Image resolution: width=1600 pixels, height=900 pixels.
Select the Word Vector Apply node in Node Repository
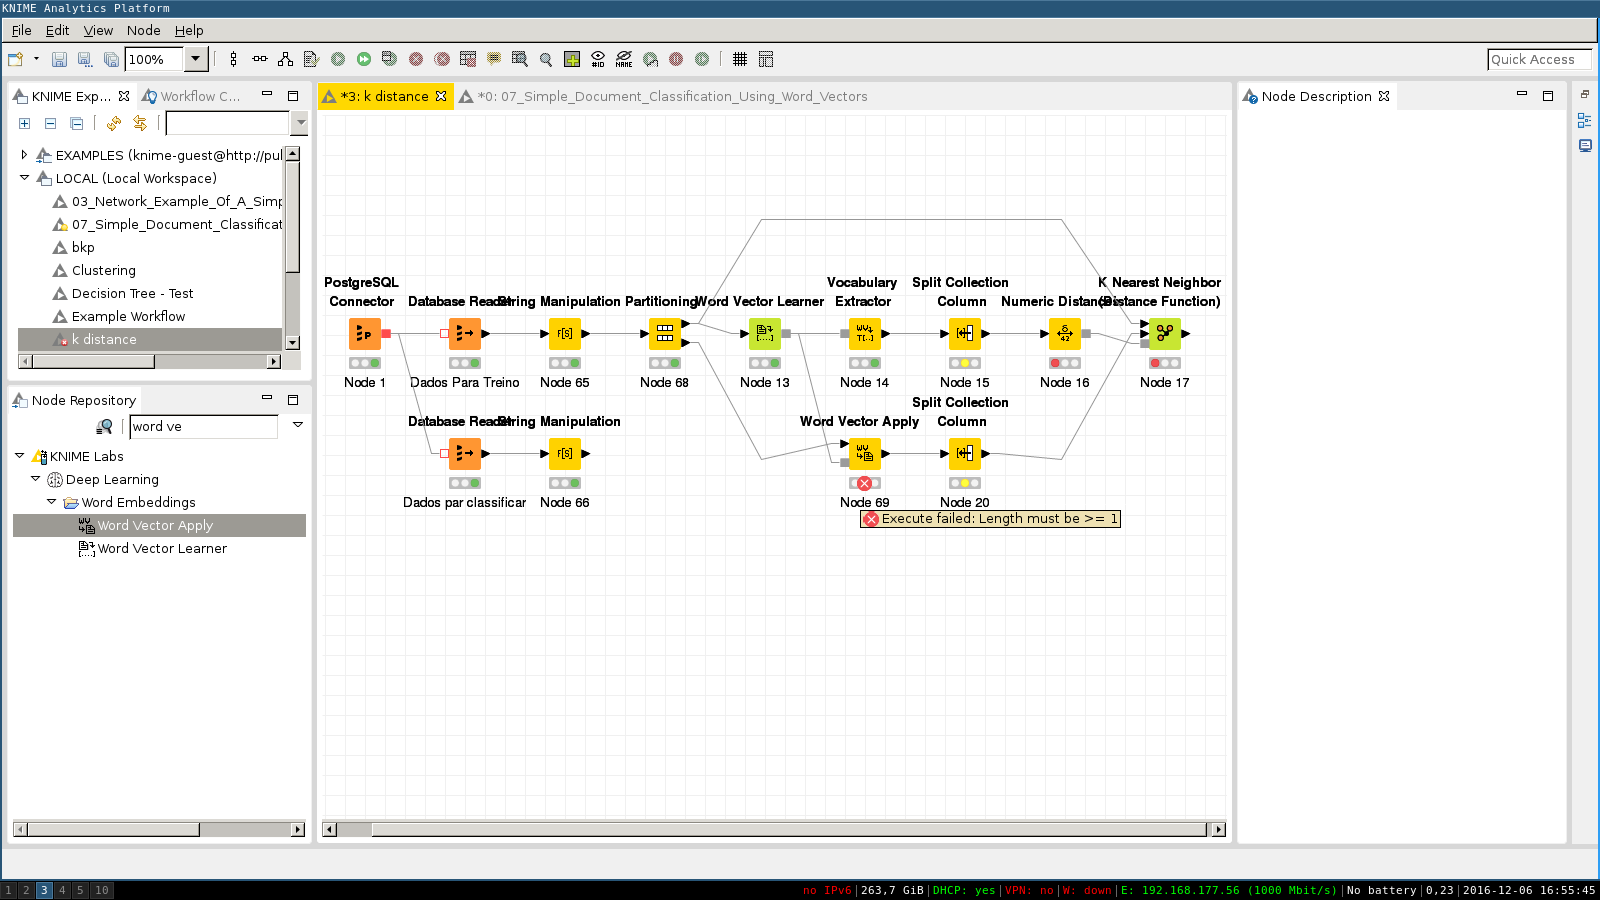pos(155,525)
